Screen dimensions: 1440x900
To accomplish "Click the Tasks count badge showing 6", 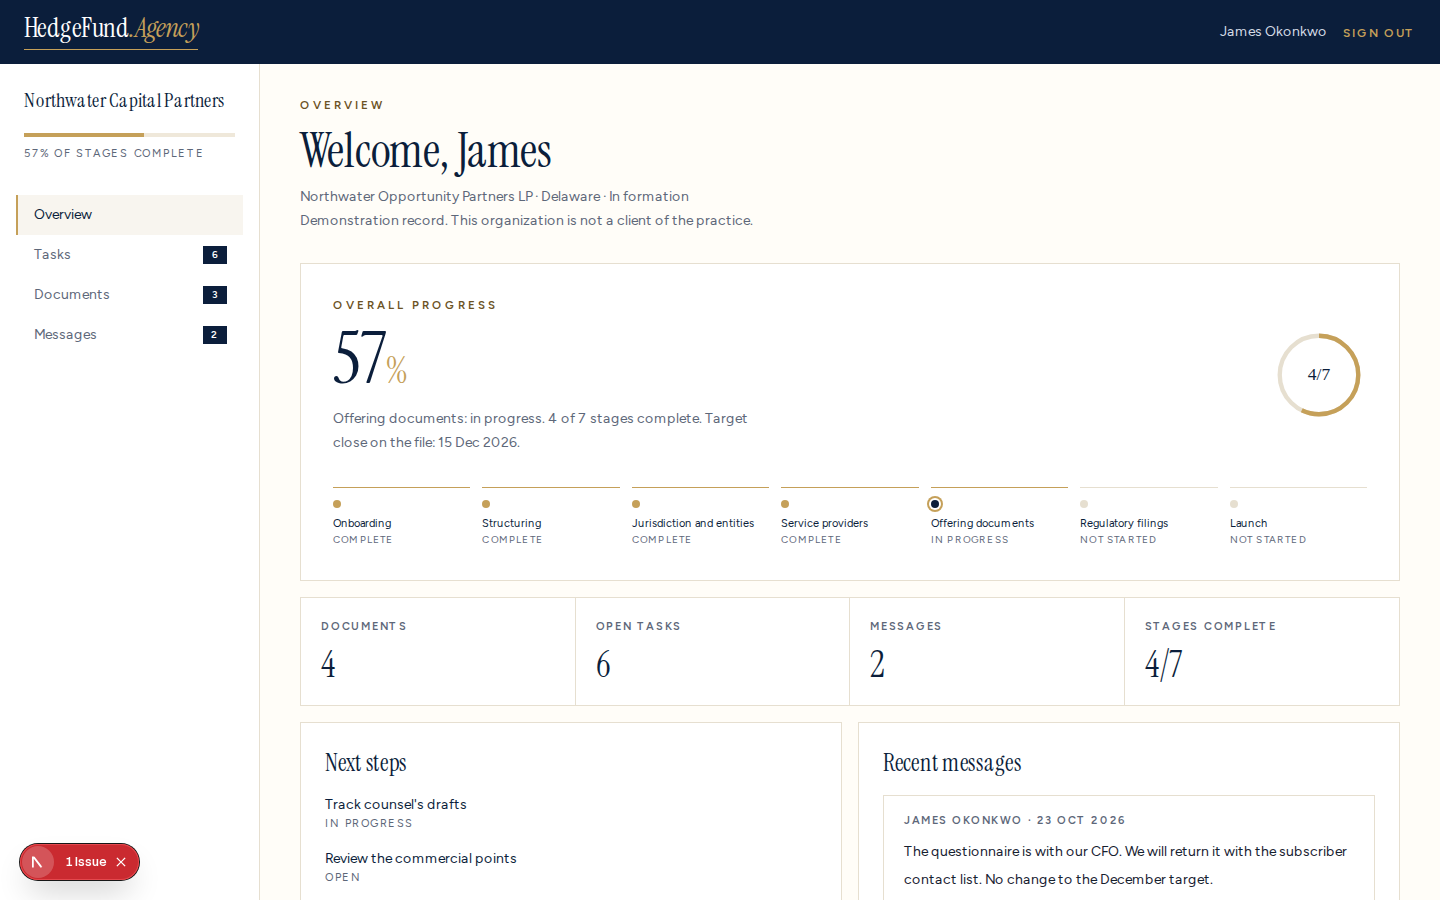I will pos(215,255).
